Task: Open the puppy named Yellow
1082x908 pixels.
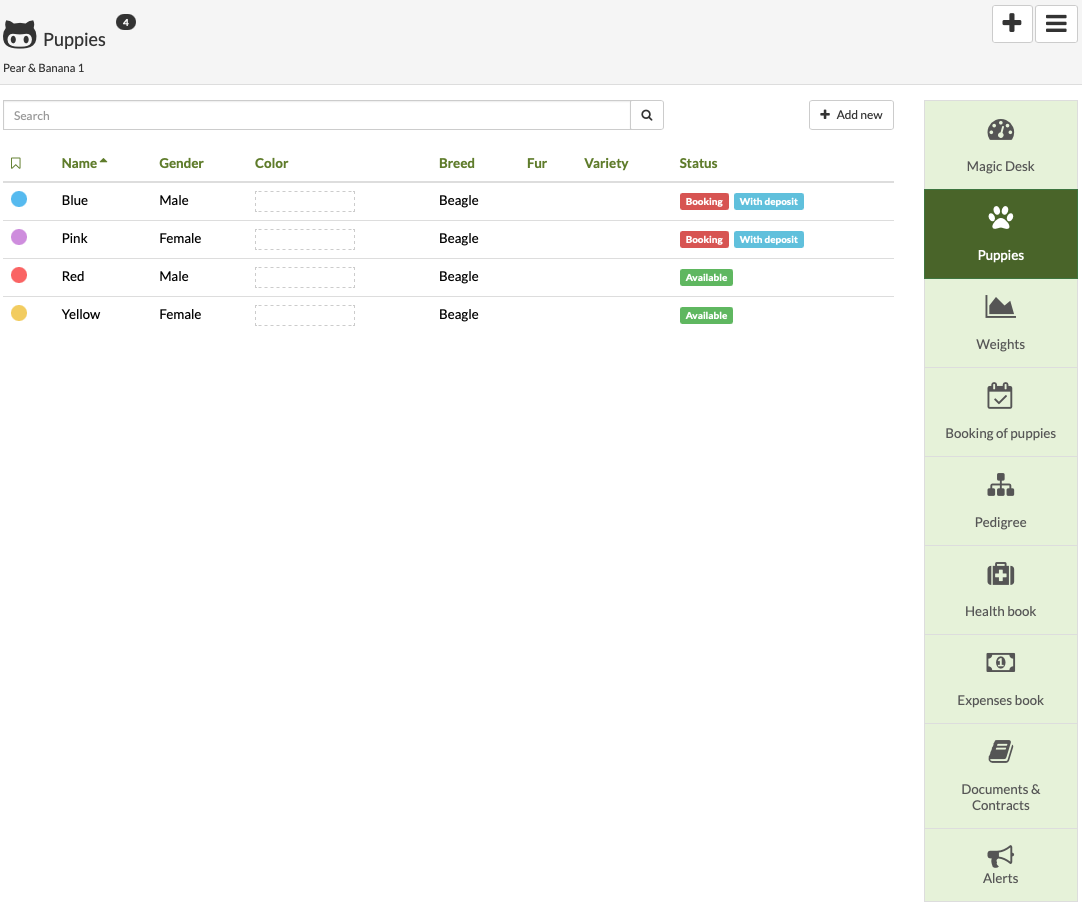Action: coord(81,314)
